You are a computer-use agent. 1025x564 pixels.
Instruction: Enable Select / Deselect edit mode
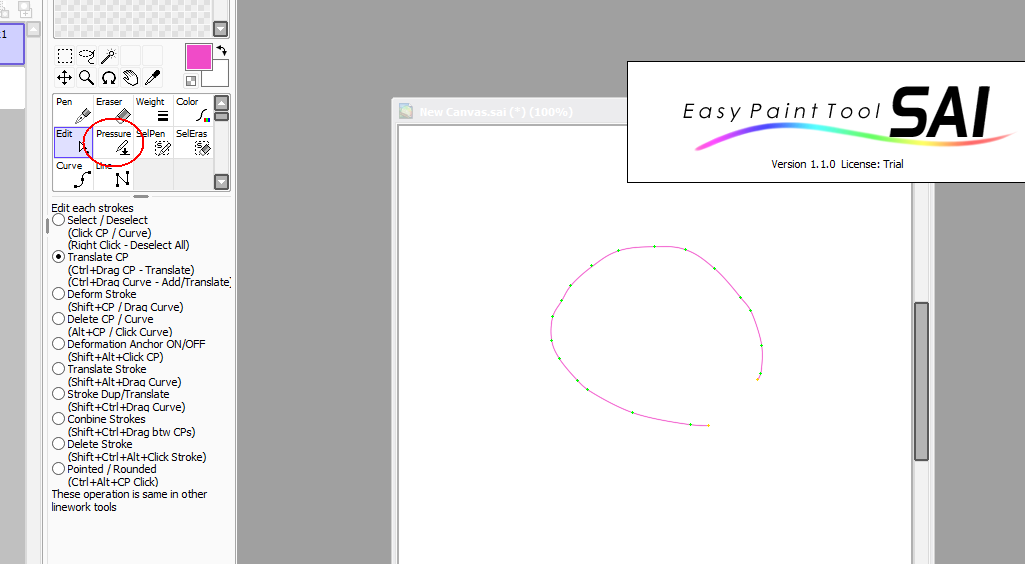pos(59,220)
